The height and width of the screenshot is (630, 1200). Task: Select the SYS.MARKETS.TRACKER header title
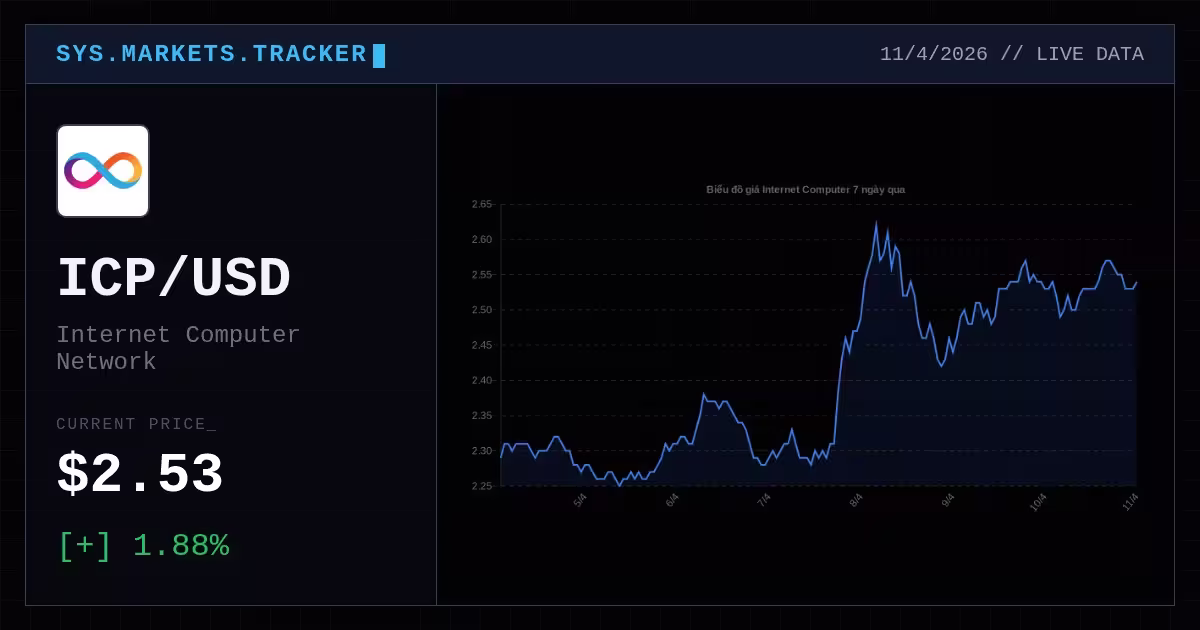(211, 54)
